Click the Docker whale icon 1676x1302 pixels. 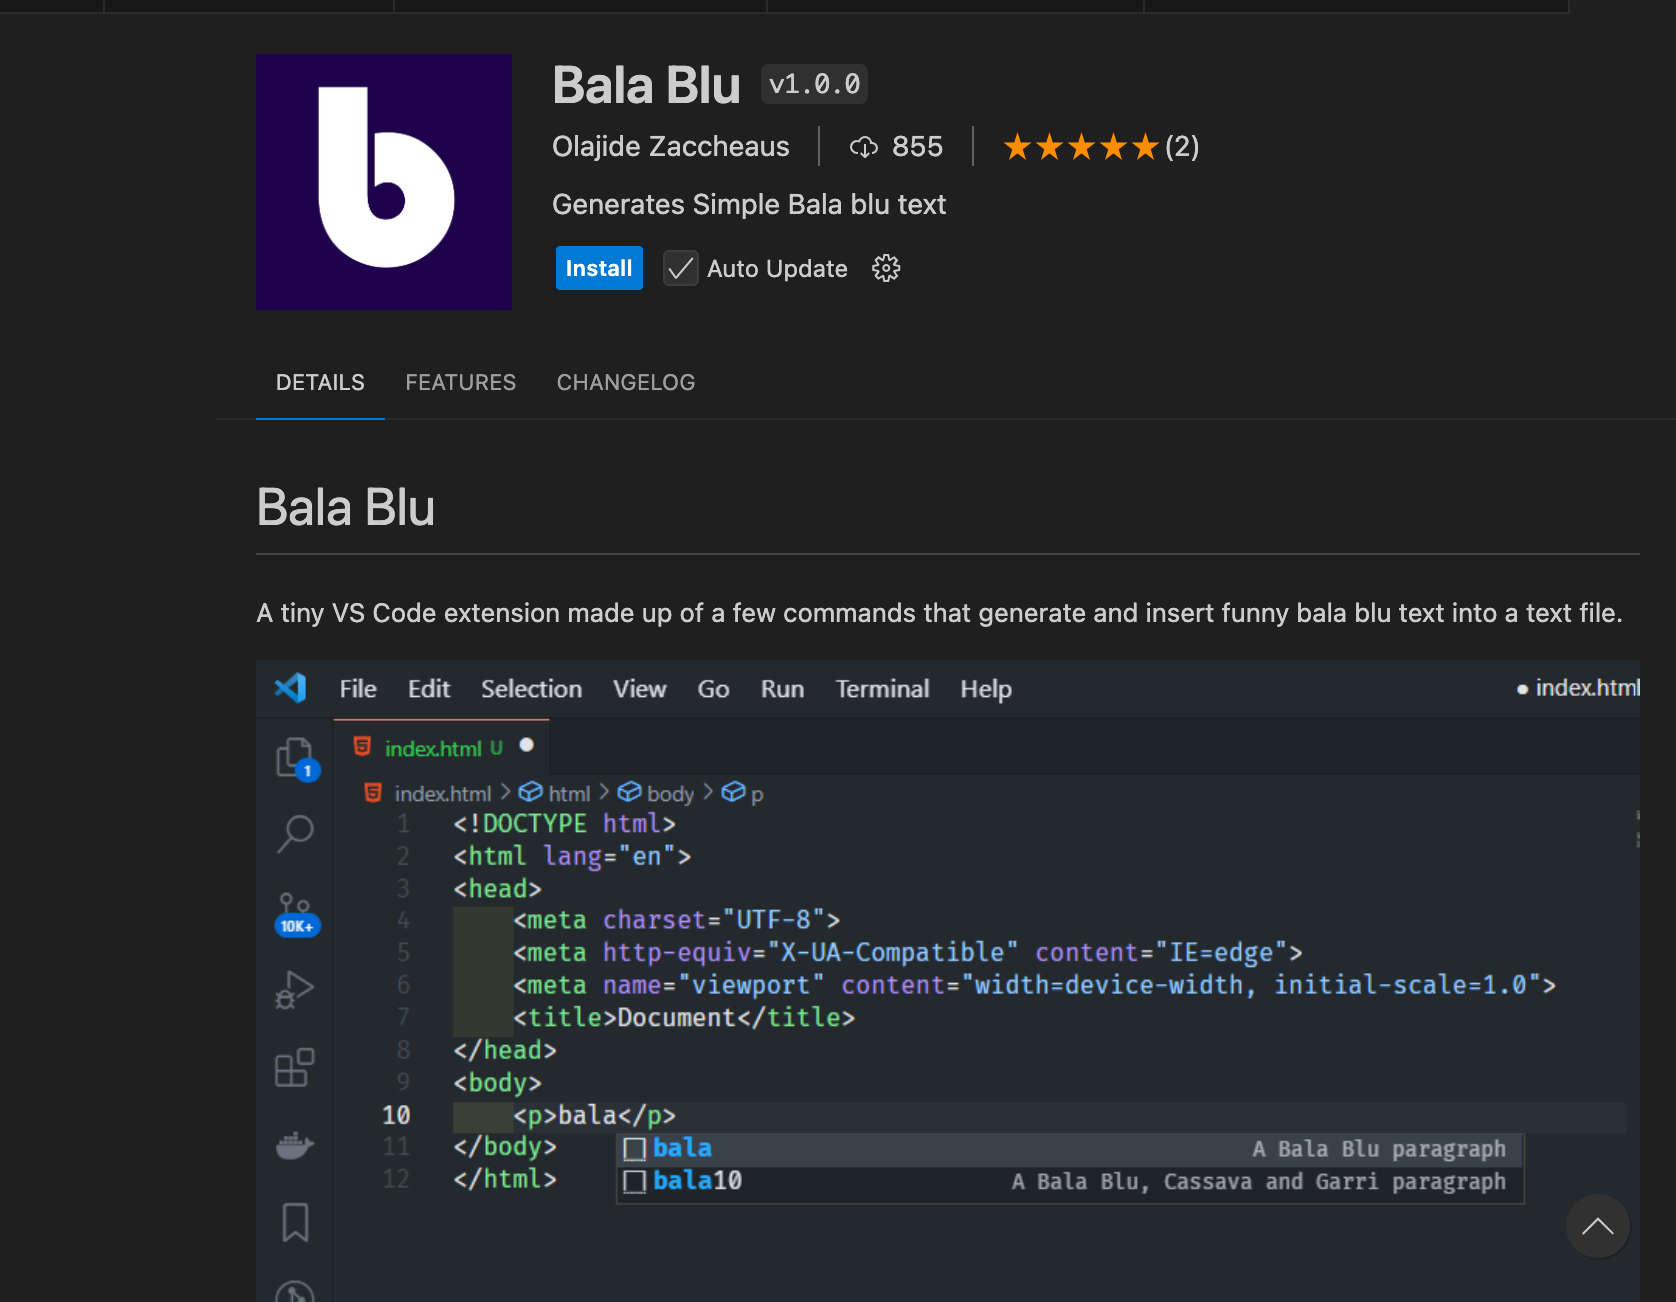tap(295, 1144)
